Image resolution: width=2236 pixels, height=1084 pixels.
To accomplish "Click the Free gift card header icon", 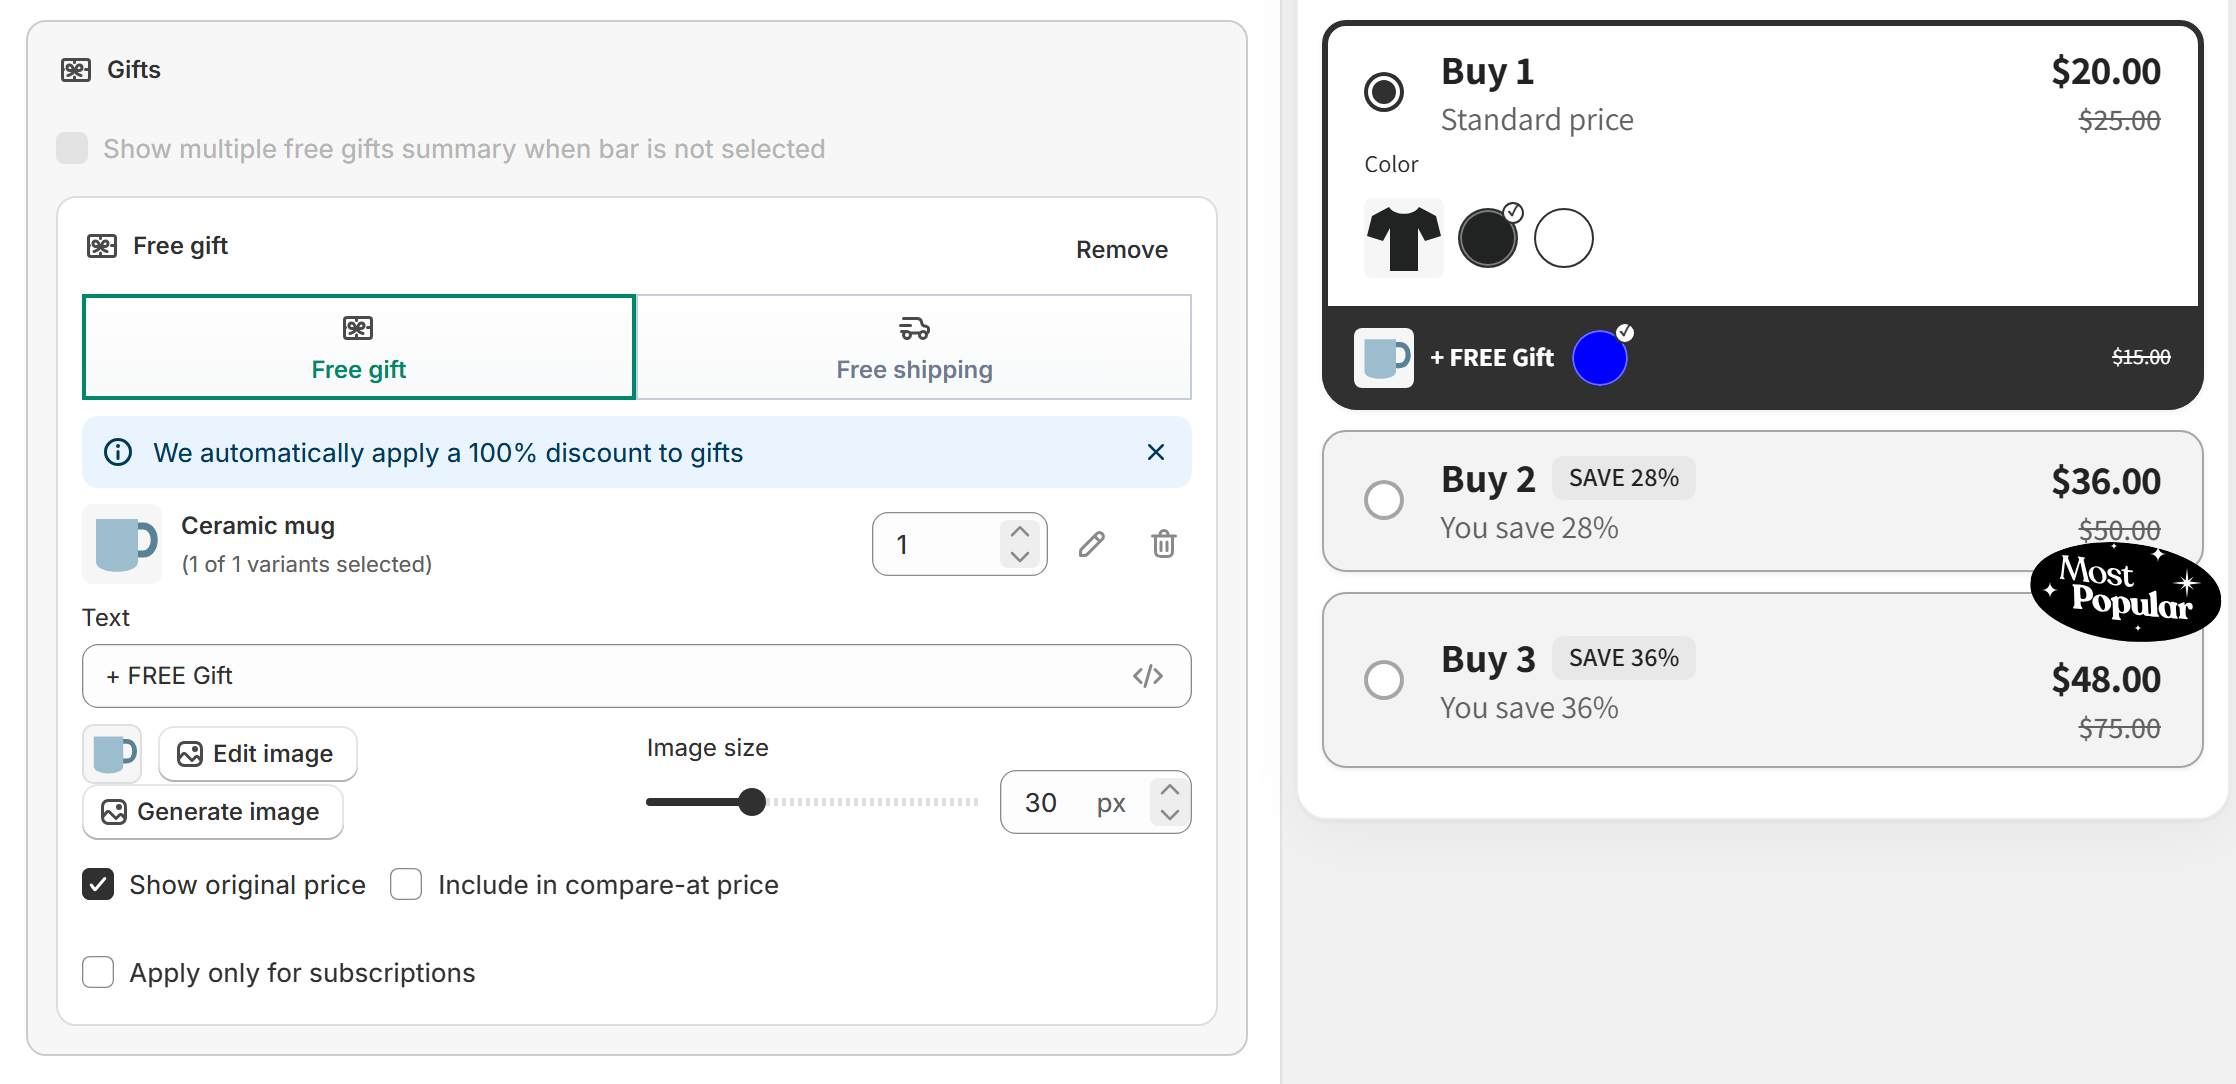I will [x=102, y=246].
